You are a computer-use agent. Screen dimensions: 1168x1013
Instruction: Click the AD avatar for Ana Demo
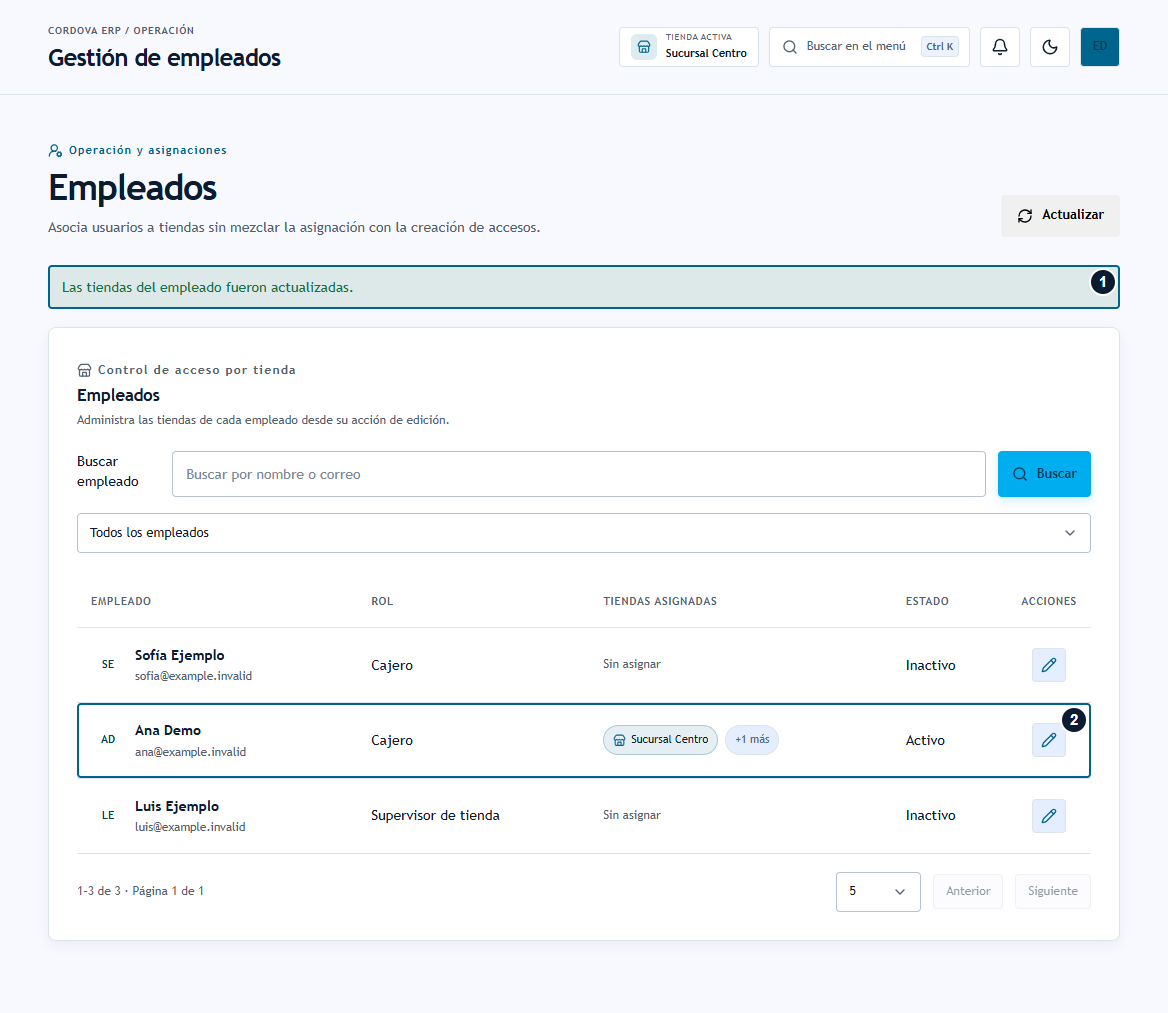[108, 740]
